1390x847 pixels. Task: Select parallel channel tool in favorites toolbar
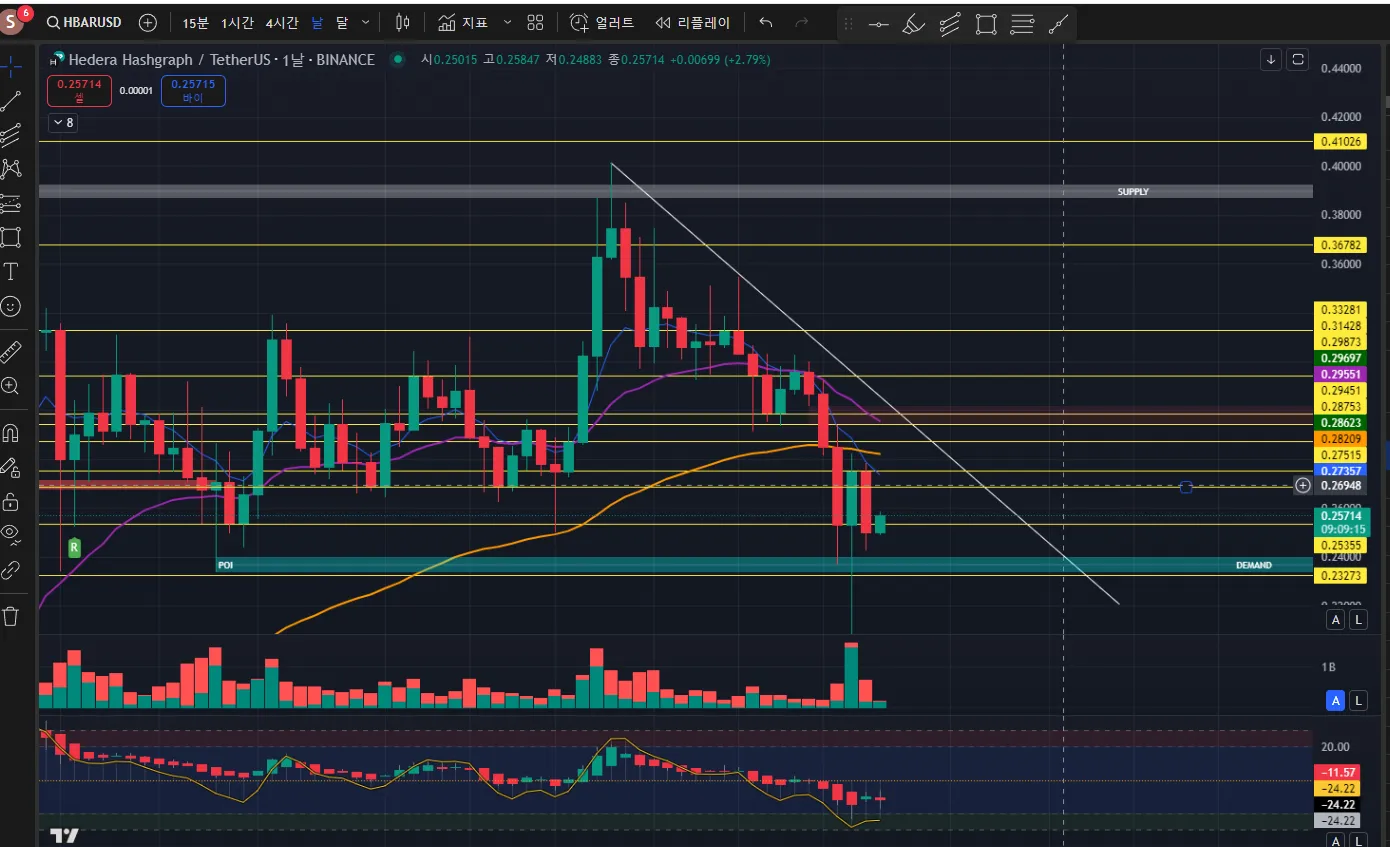point(950,24)
